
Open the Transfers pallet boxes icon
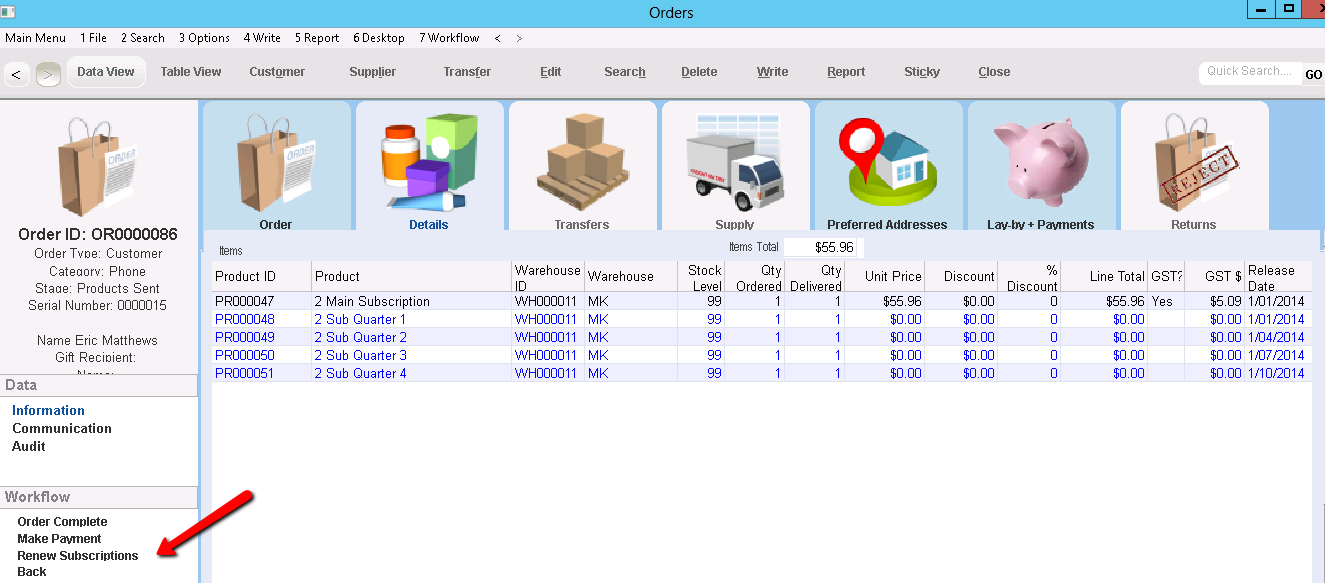(582, 160)
